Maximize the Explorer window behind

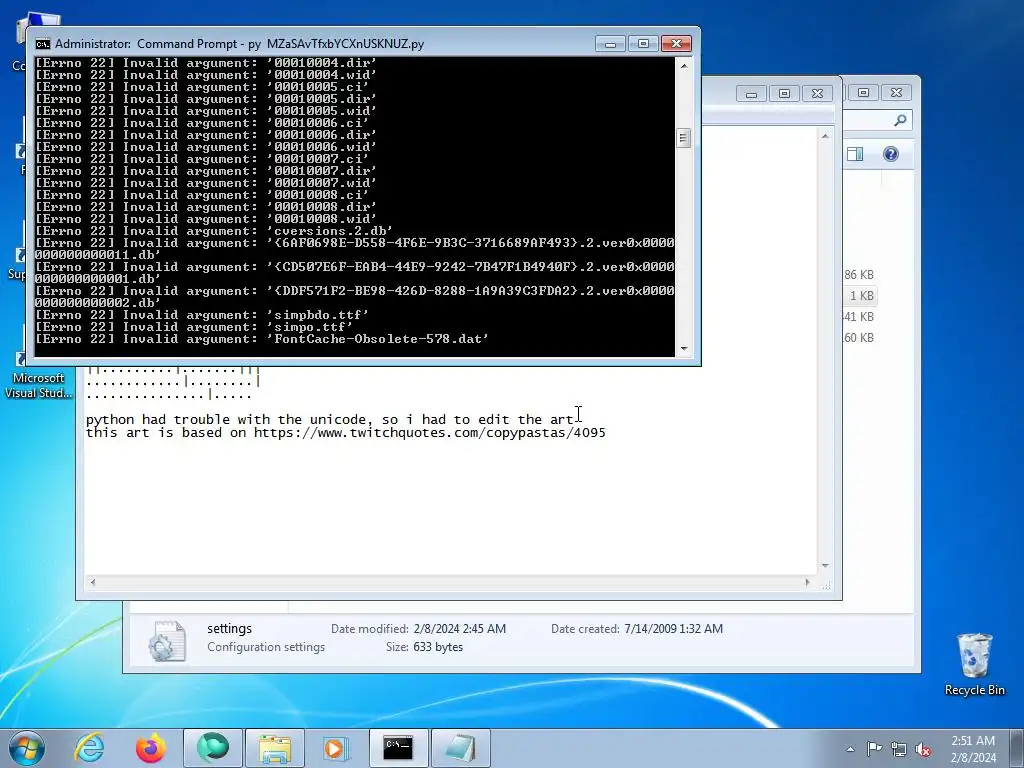tap(863, 93)
